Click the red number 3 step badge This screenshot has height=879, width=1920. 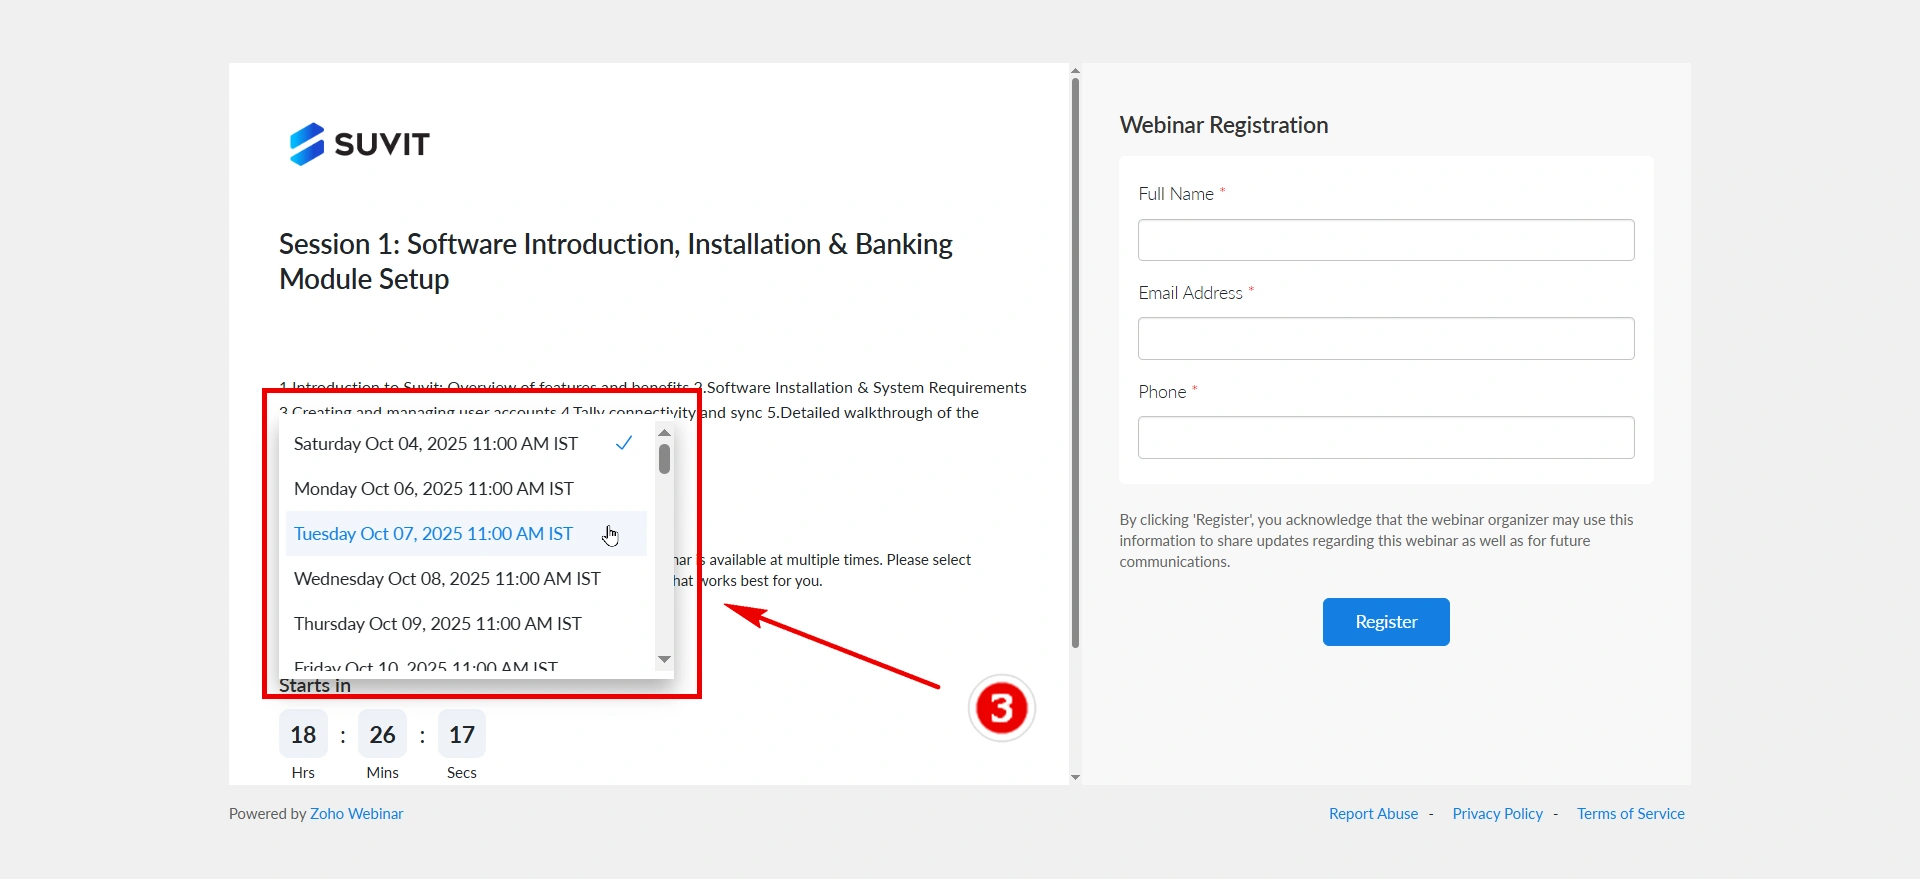[x=1001, y=708]
